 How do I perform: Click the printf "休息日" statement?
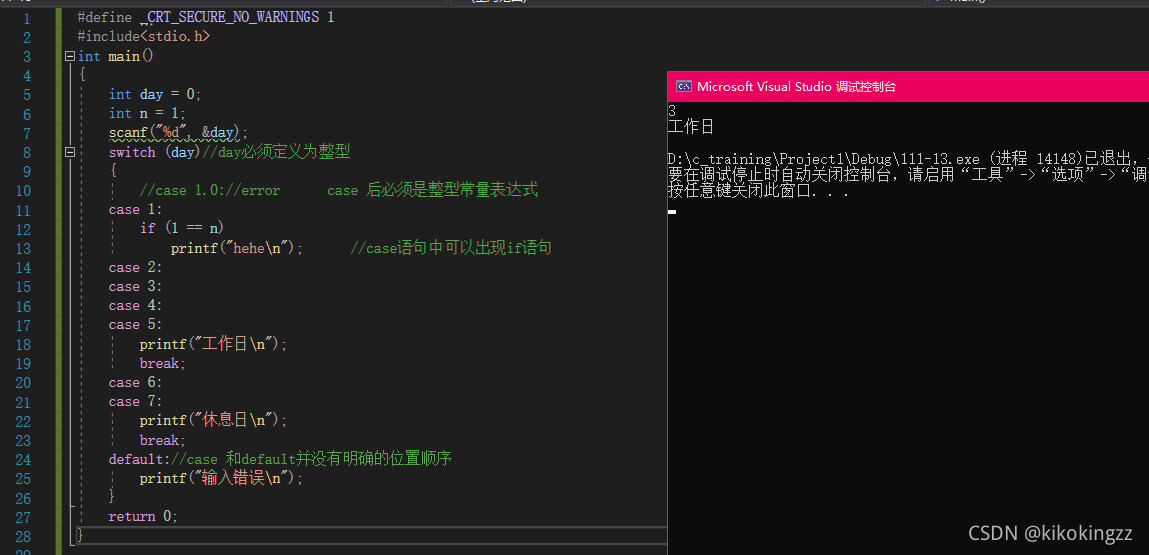click(x=213, y=421)
